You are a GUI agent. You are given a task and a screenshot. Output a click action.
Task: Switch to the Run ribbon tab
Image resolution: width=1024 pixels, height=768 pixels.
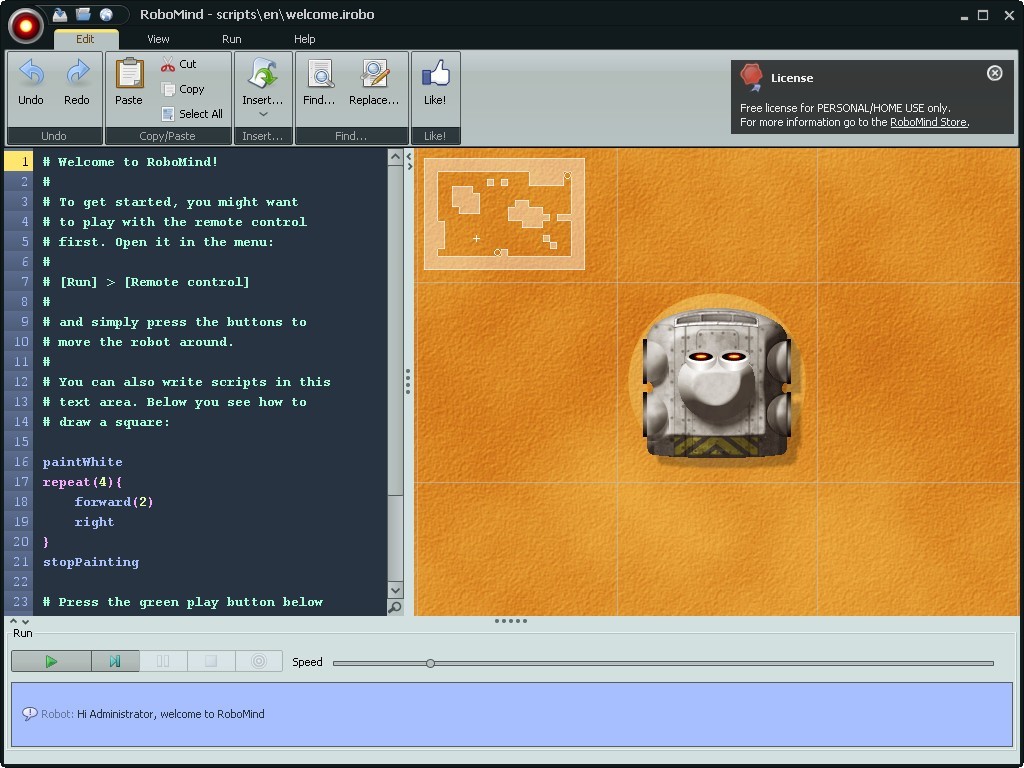pyautogui.click(x=232, y=39)
